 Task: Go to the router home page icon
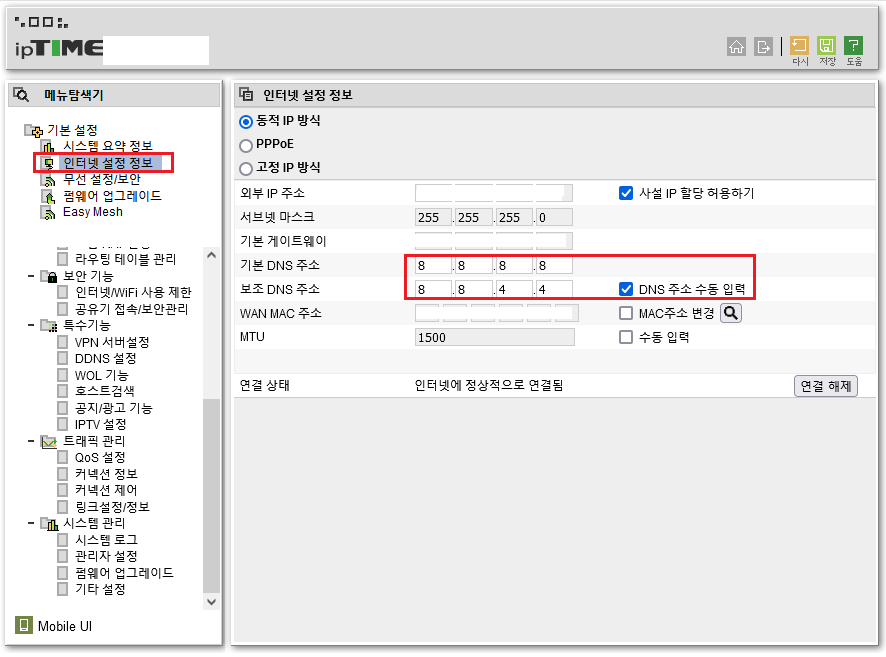736,46
